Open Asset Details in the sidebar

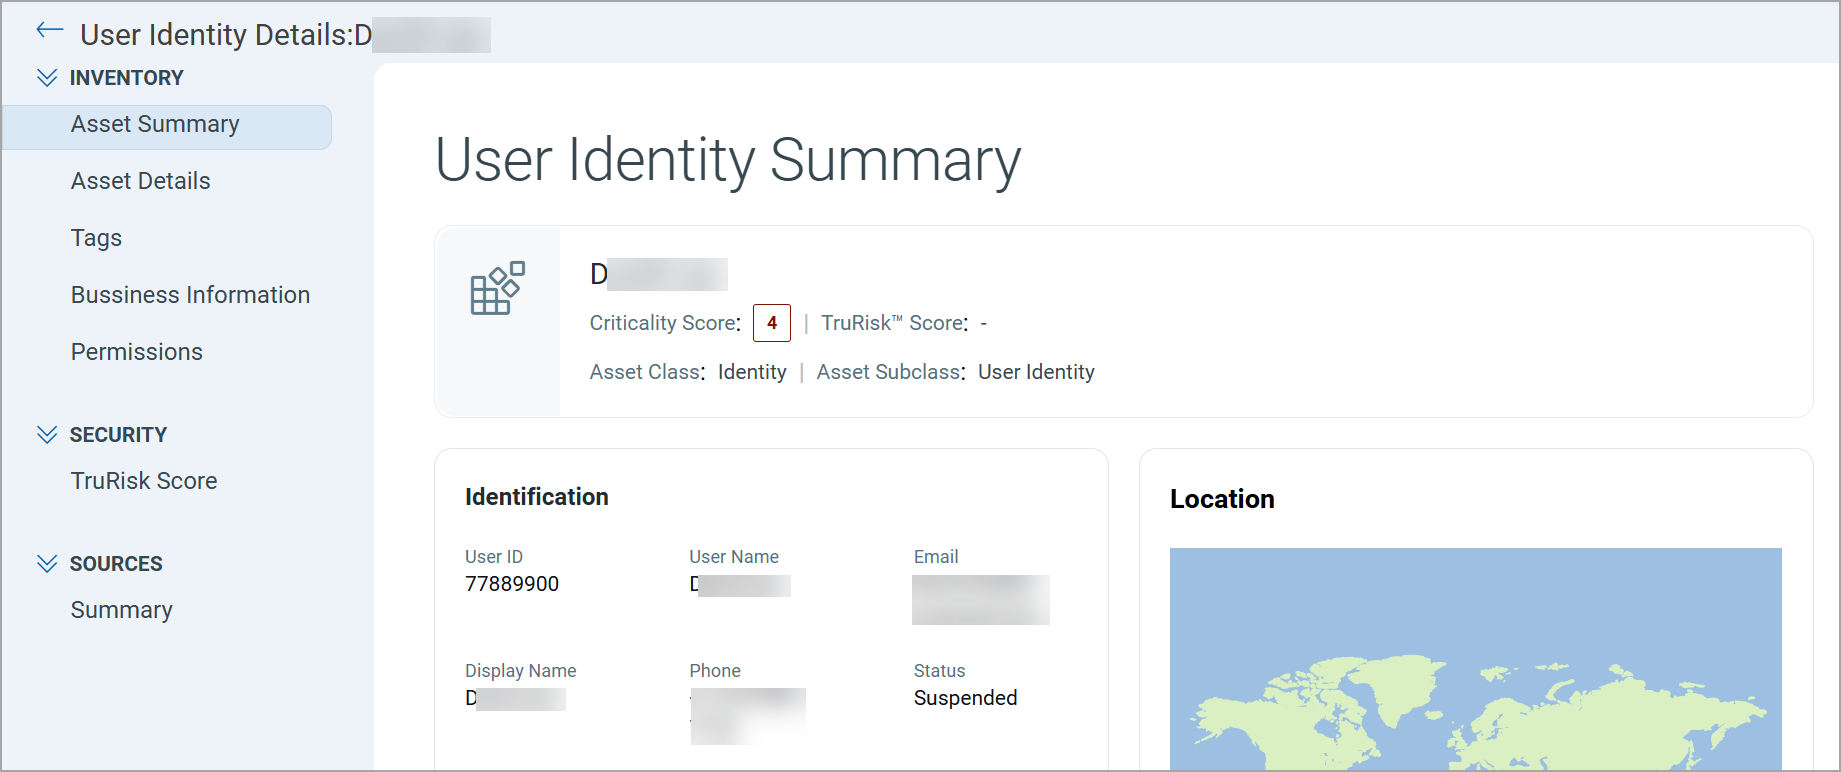tap(140, 182)
